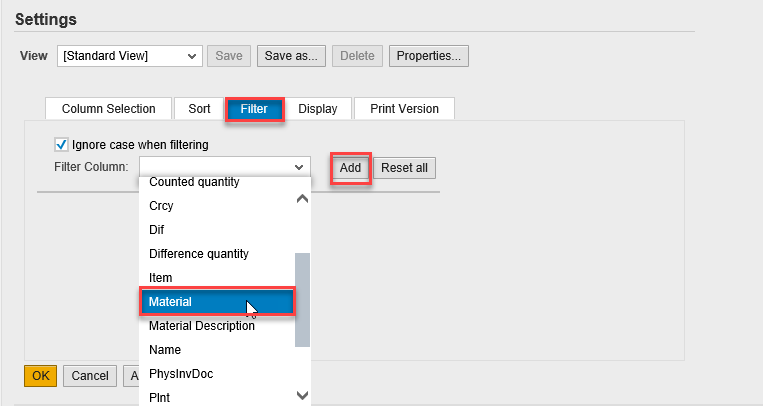Viewport: 763px width, 406px height.
Task: Open the view Properties... button
Action: (x=429, y=56)
